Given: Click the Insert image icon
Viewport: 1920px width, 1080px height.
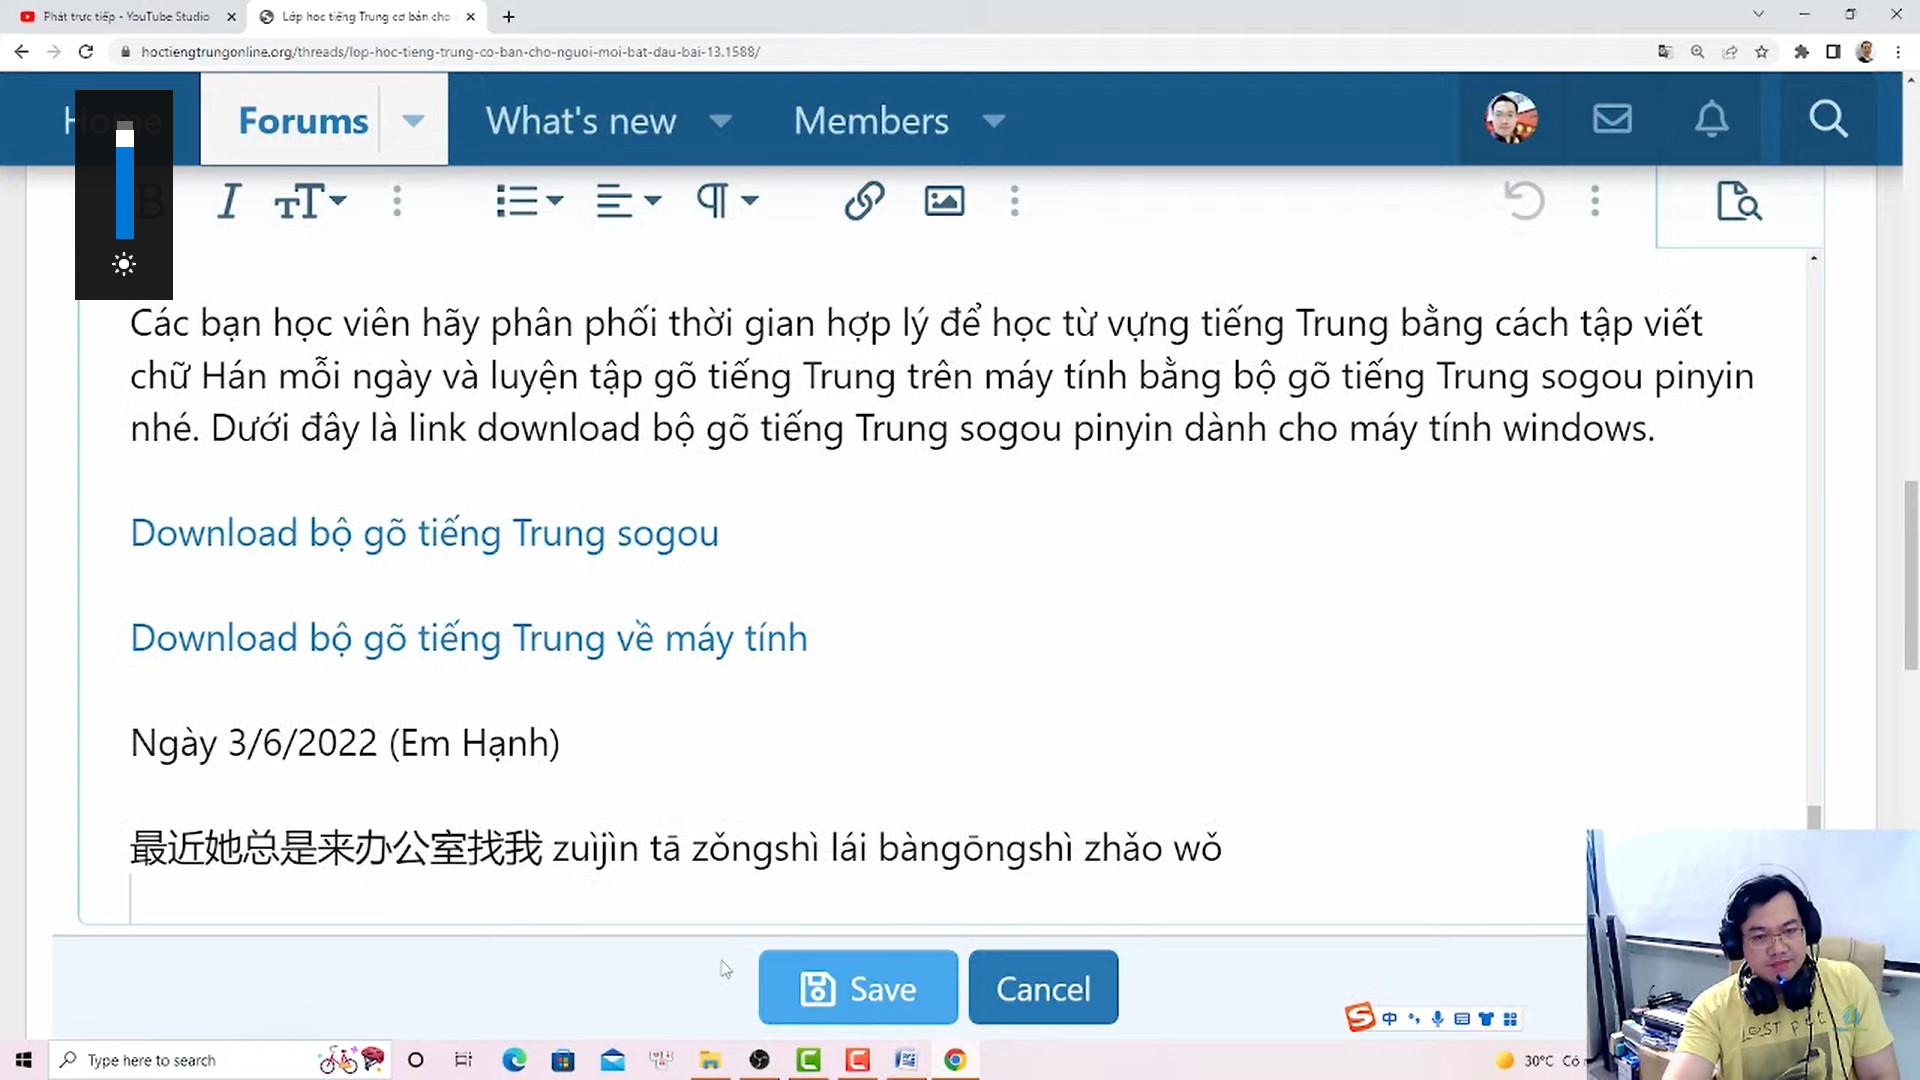Looking at the screenshot, I should pyautogui.click(x=944, y=201).
